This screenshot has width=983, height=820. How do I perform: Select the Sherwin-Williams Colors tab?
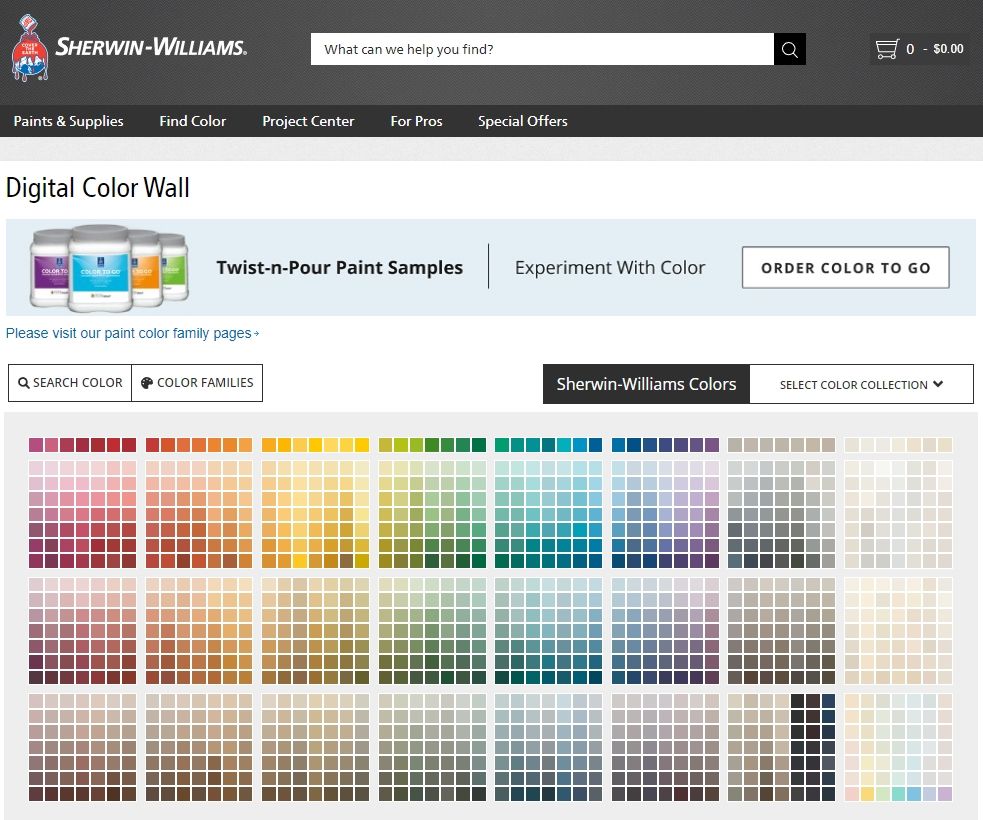(645, 384)
